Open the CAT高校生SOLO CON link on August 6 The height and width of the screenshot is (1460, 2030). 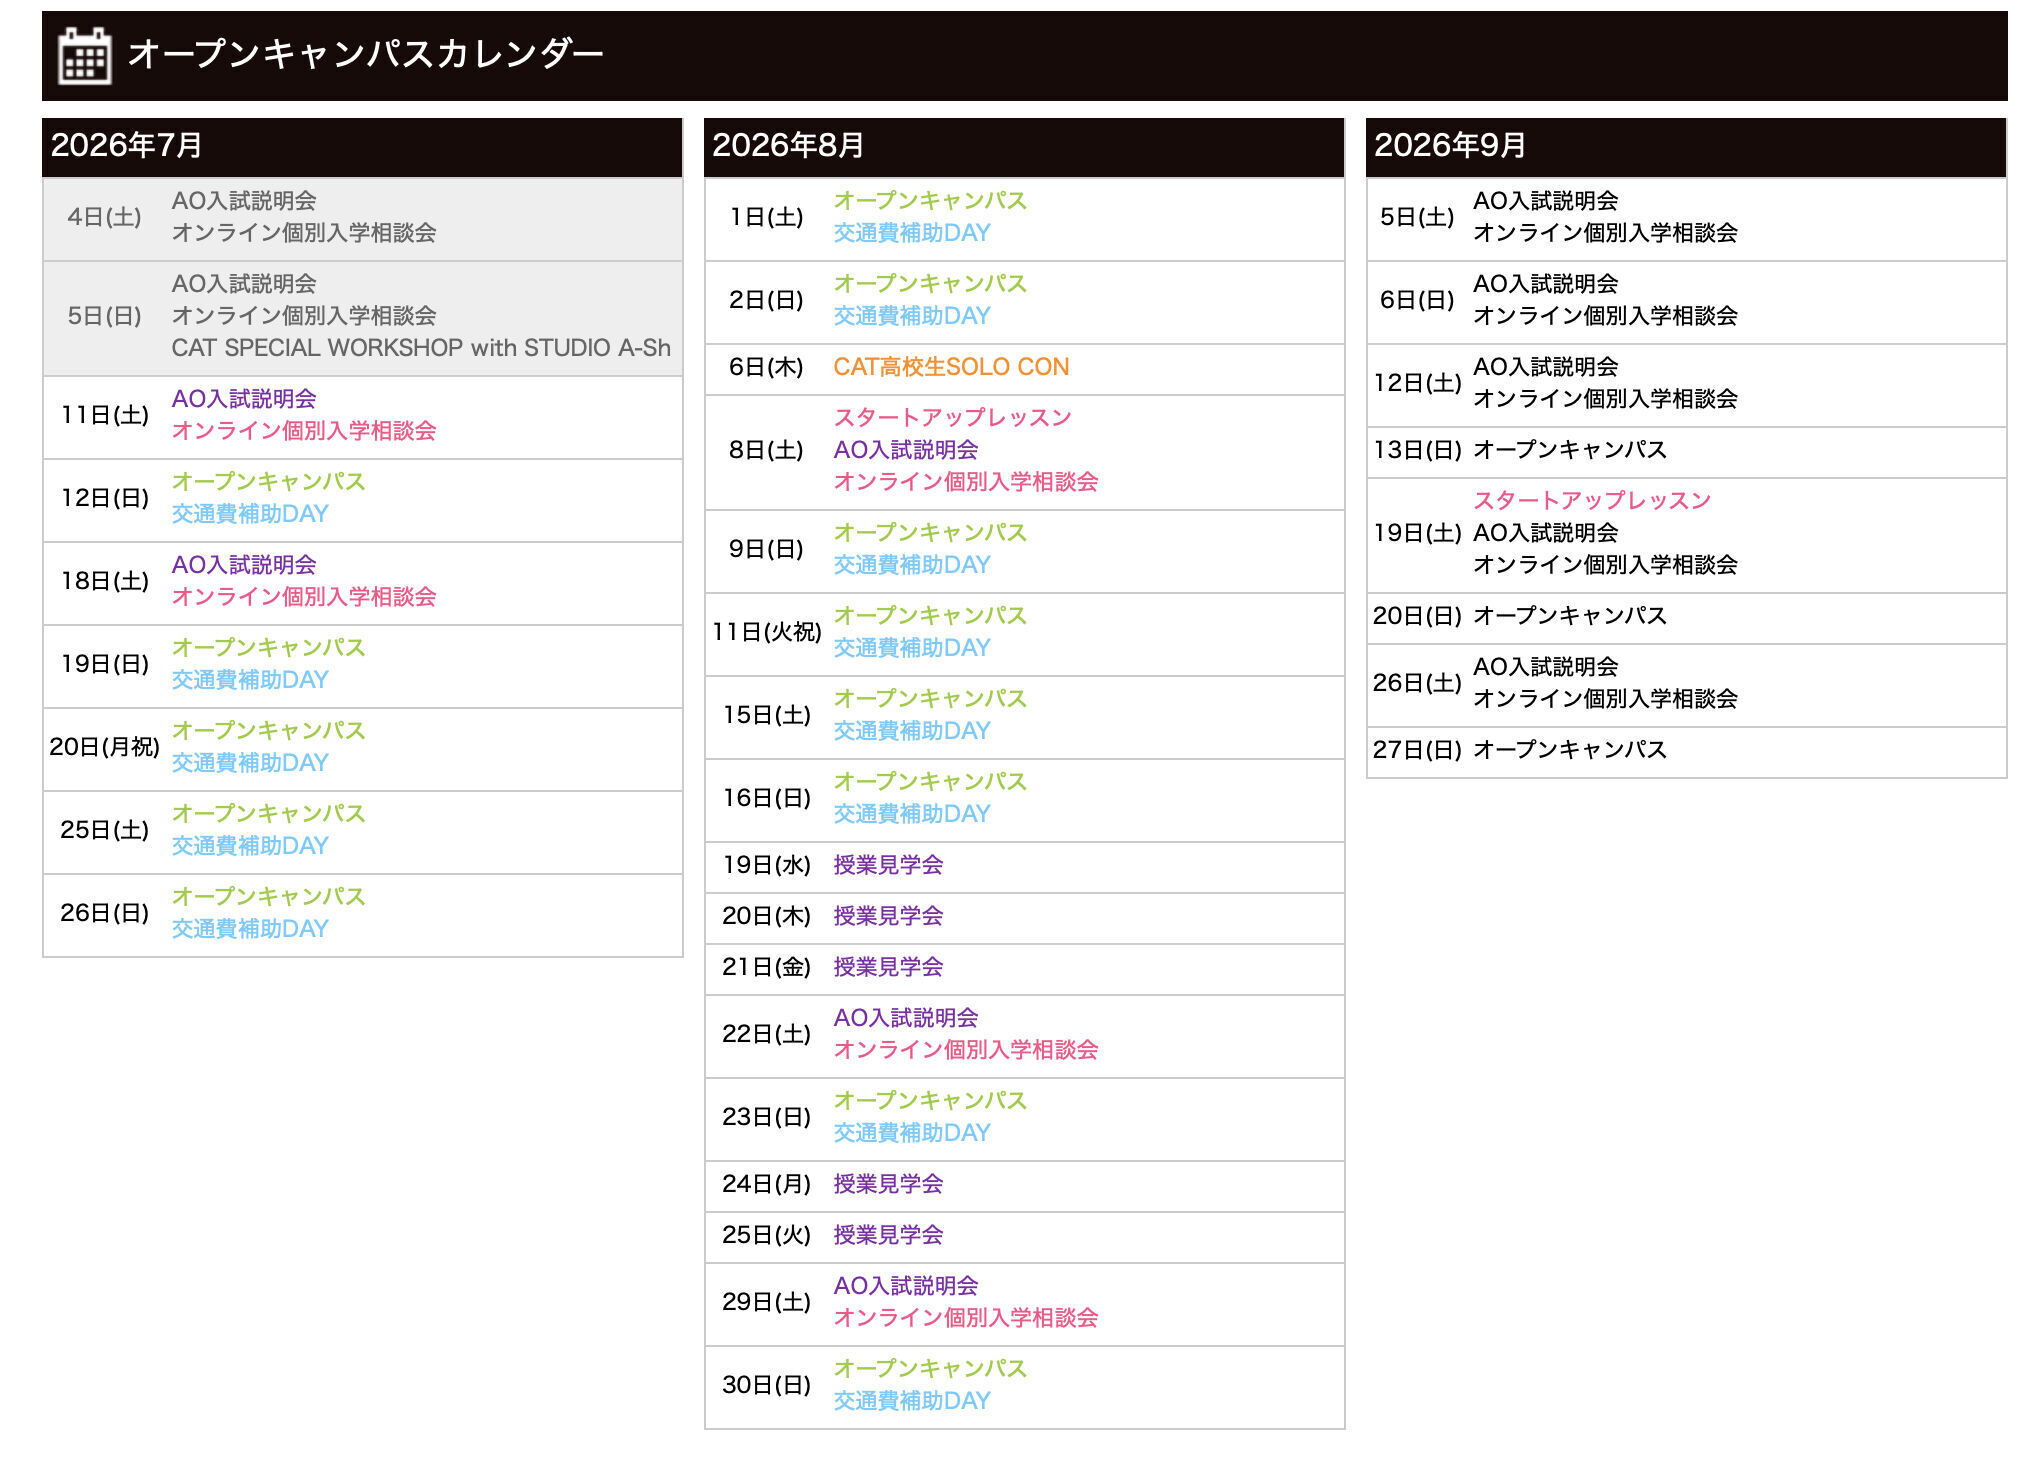pyautogui.click(x=951, y=367)
